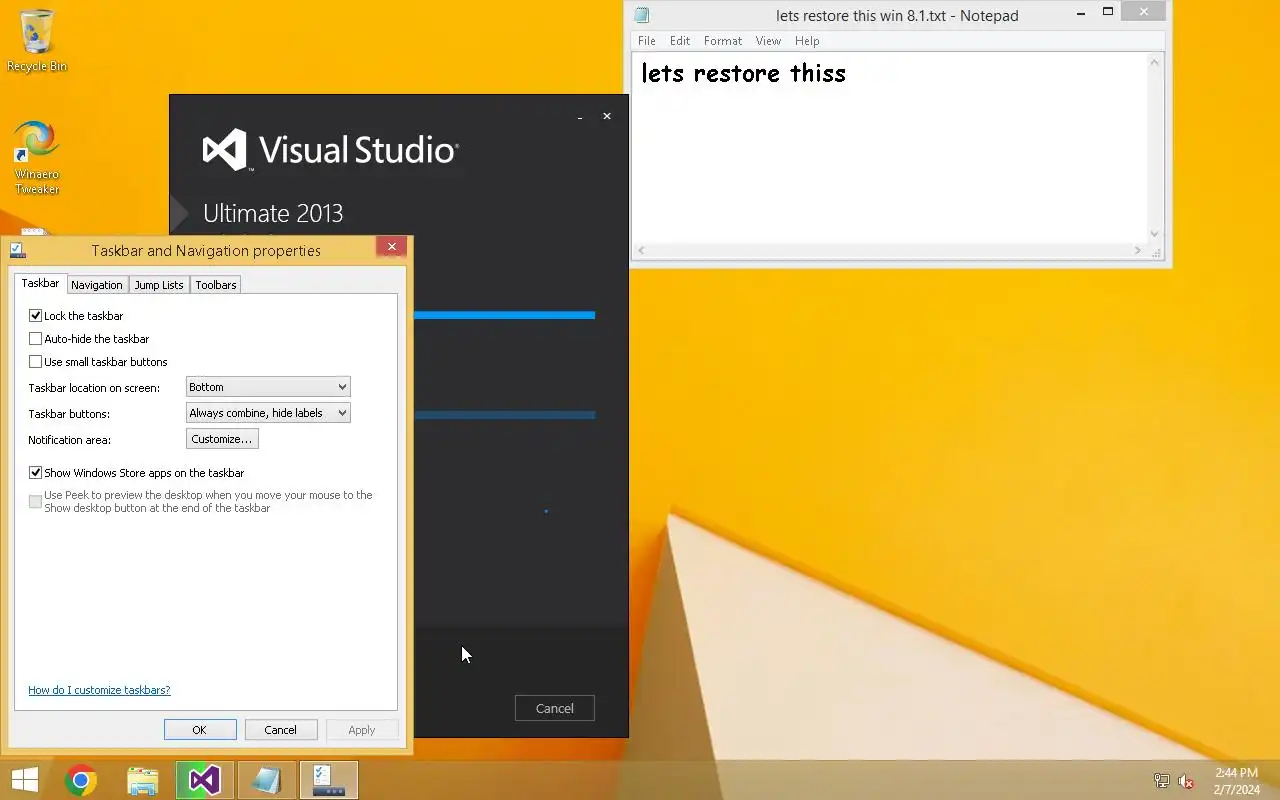Image resolution: width=1280 pixels, height=800 pixels.
Task: Enable Auto-hide the taskbar
Action: coord(36,338)
